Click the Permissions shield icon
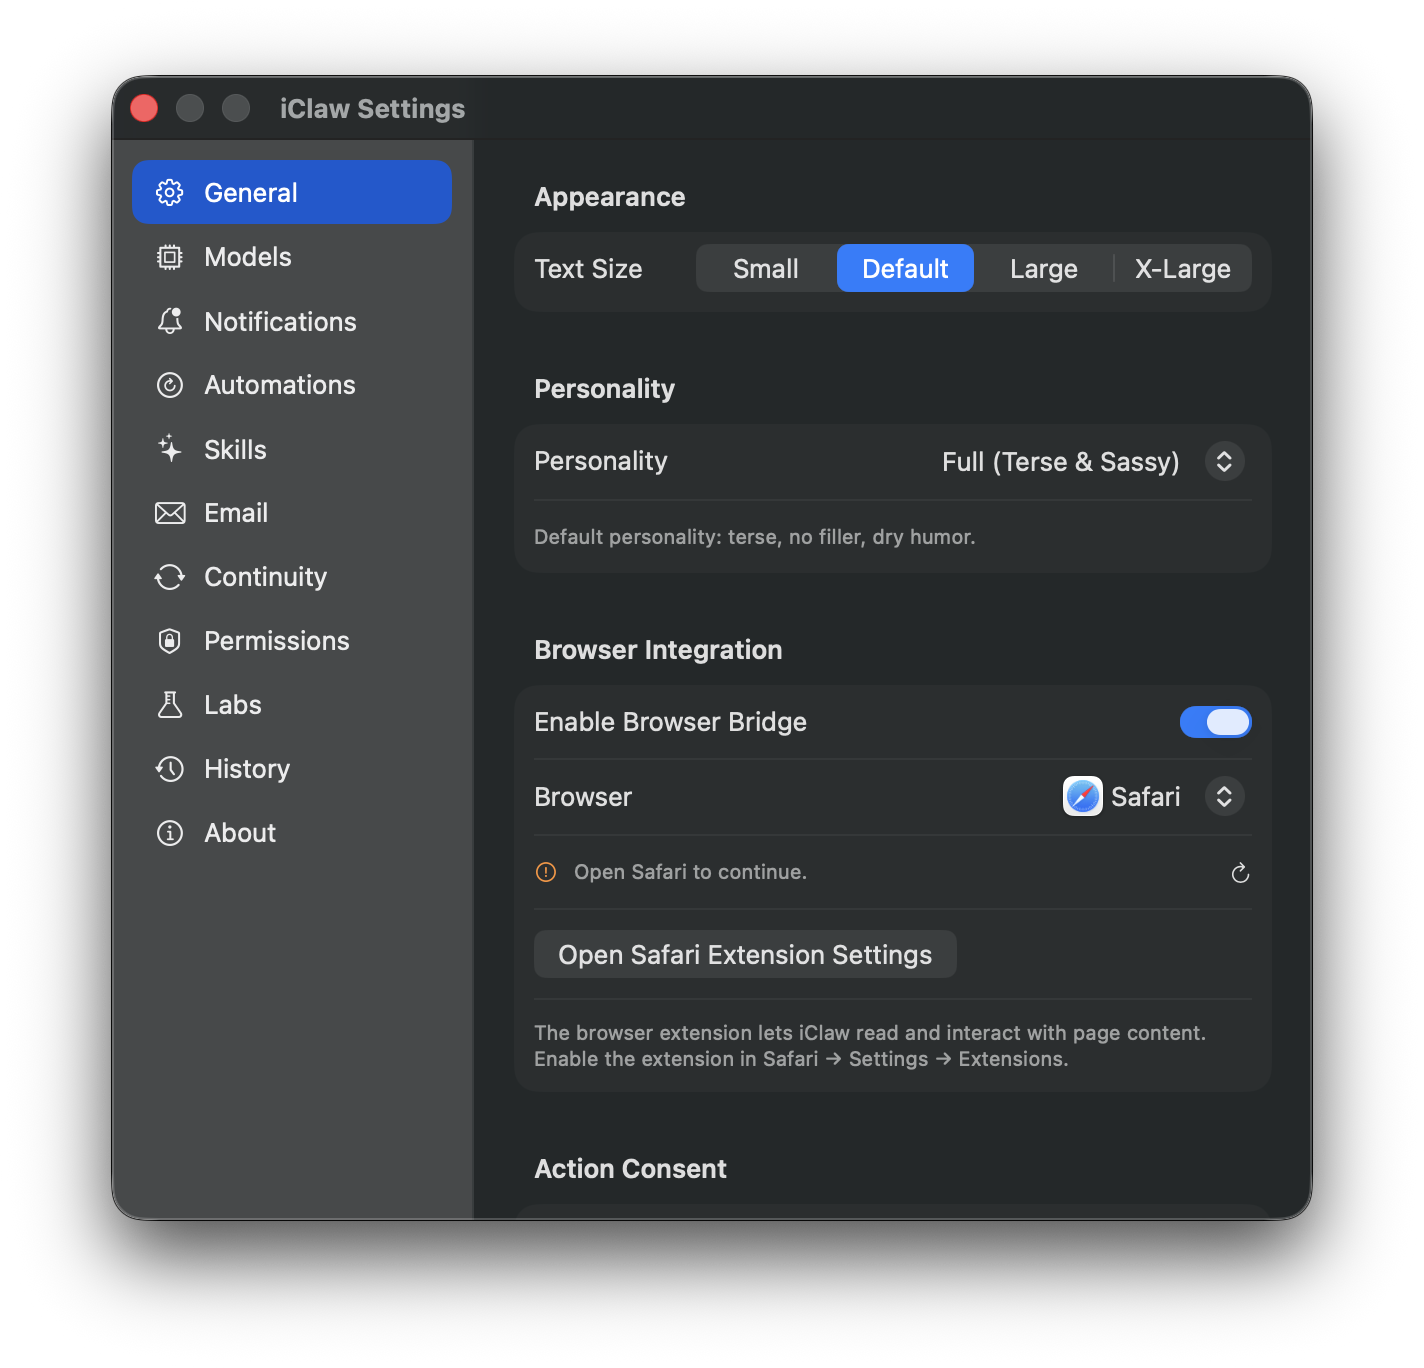Viewport: 1424px width, 1368px height. 170,641
